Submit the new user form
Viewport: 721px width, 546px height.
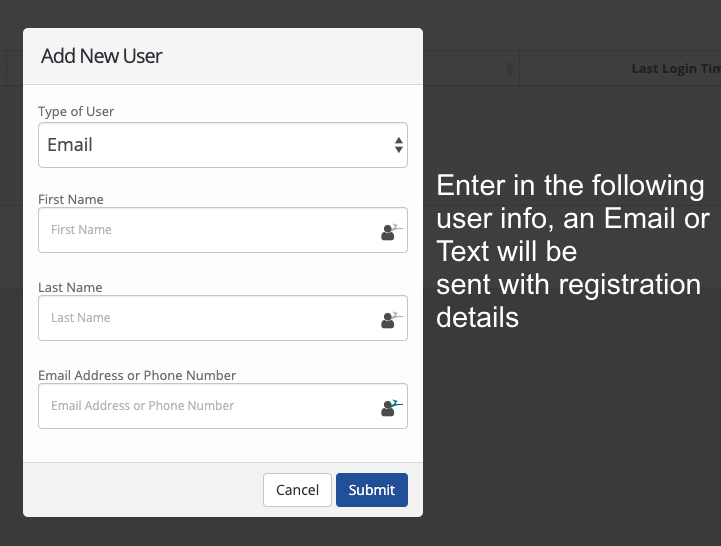[x=371, y=490]
